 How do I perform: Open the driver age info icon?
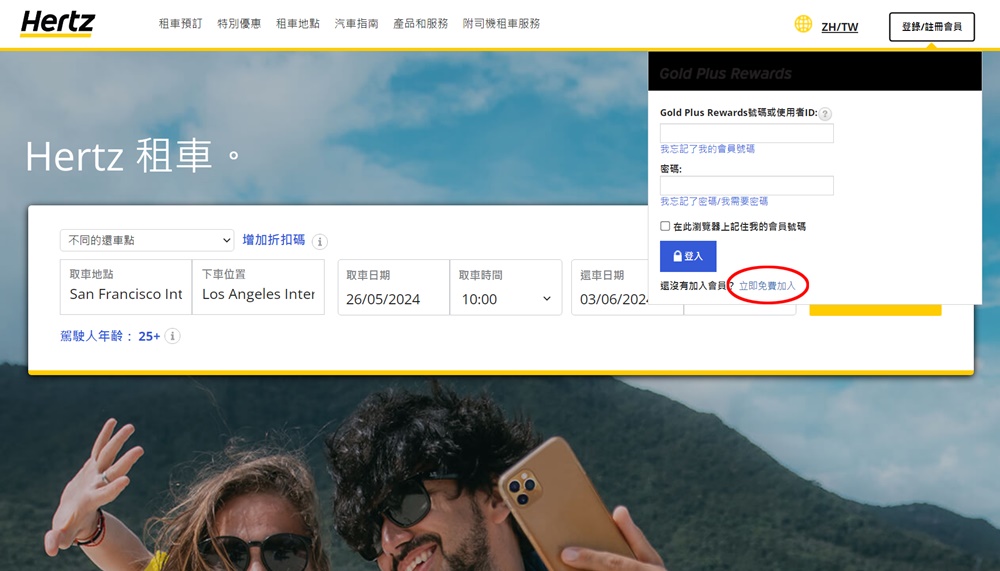click(172, 336)
